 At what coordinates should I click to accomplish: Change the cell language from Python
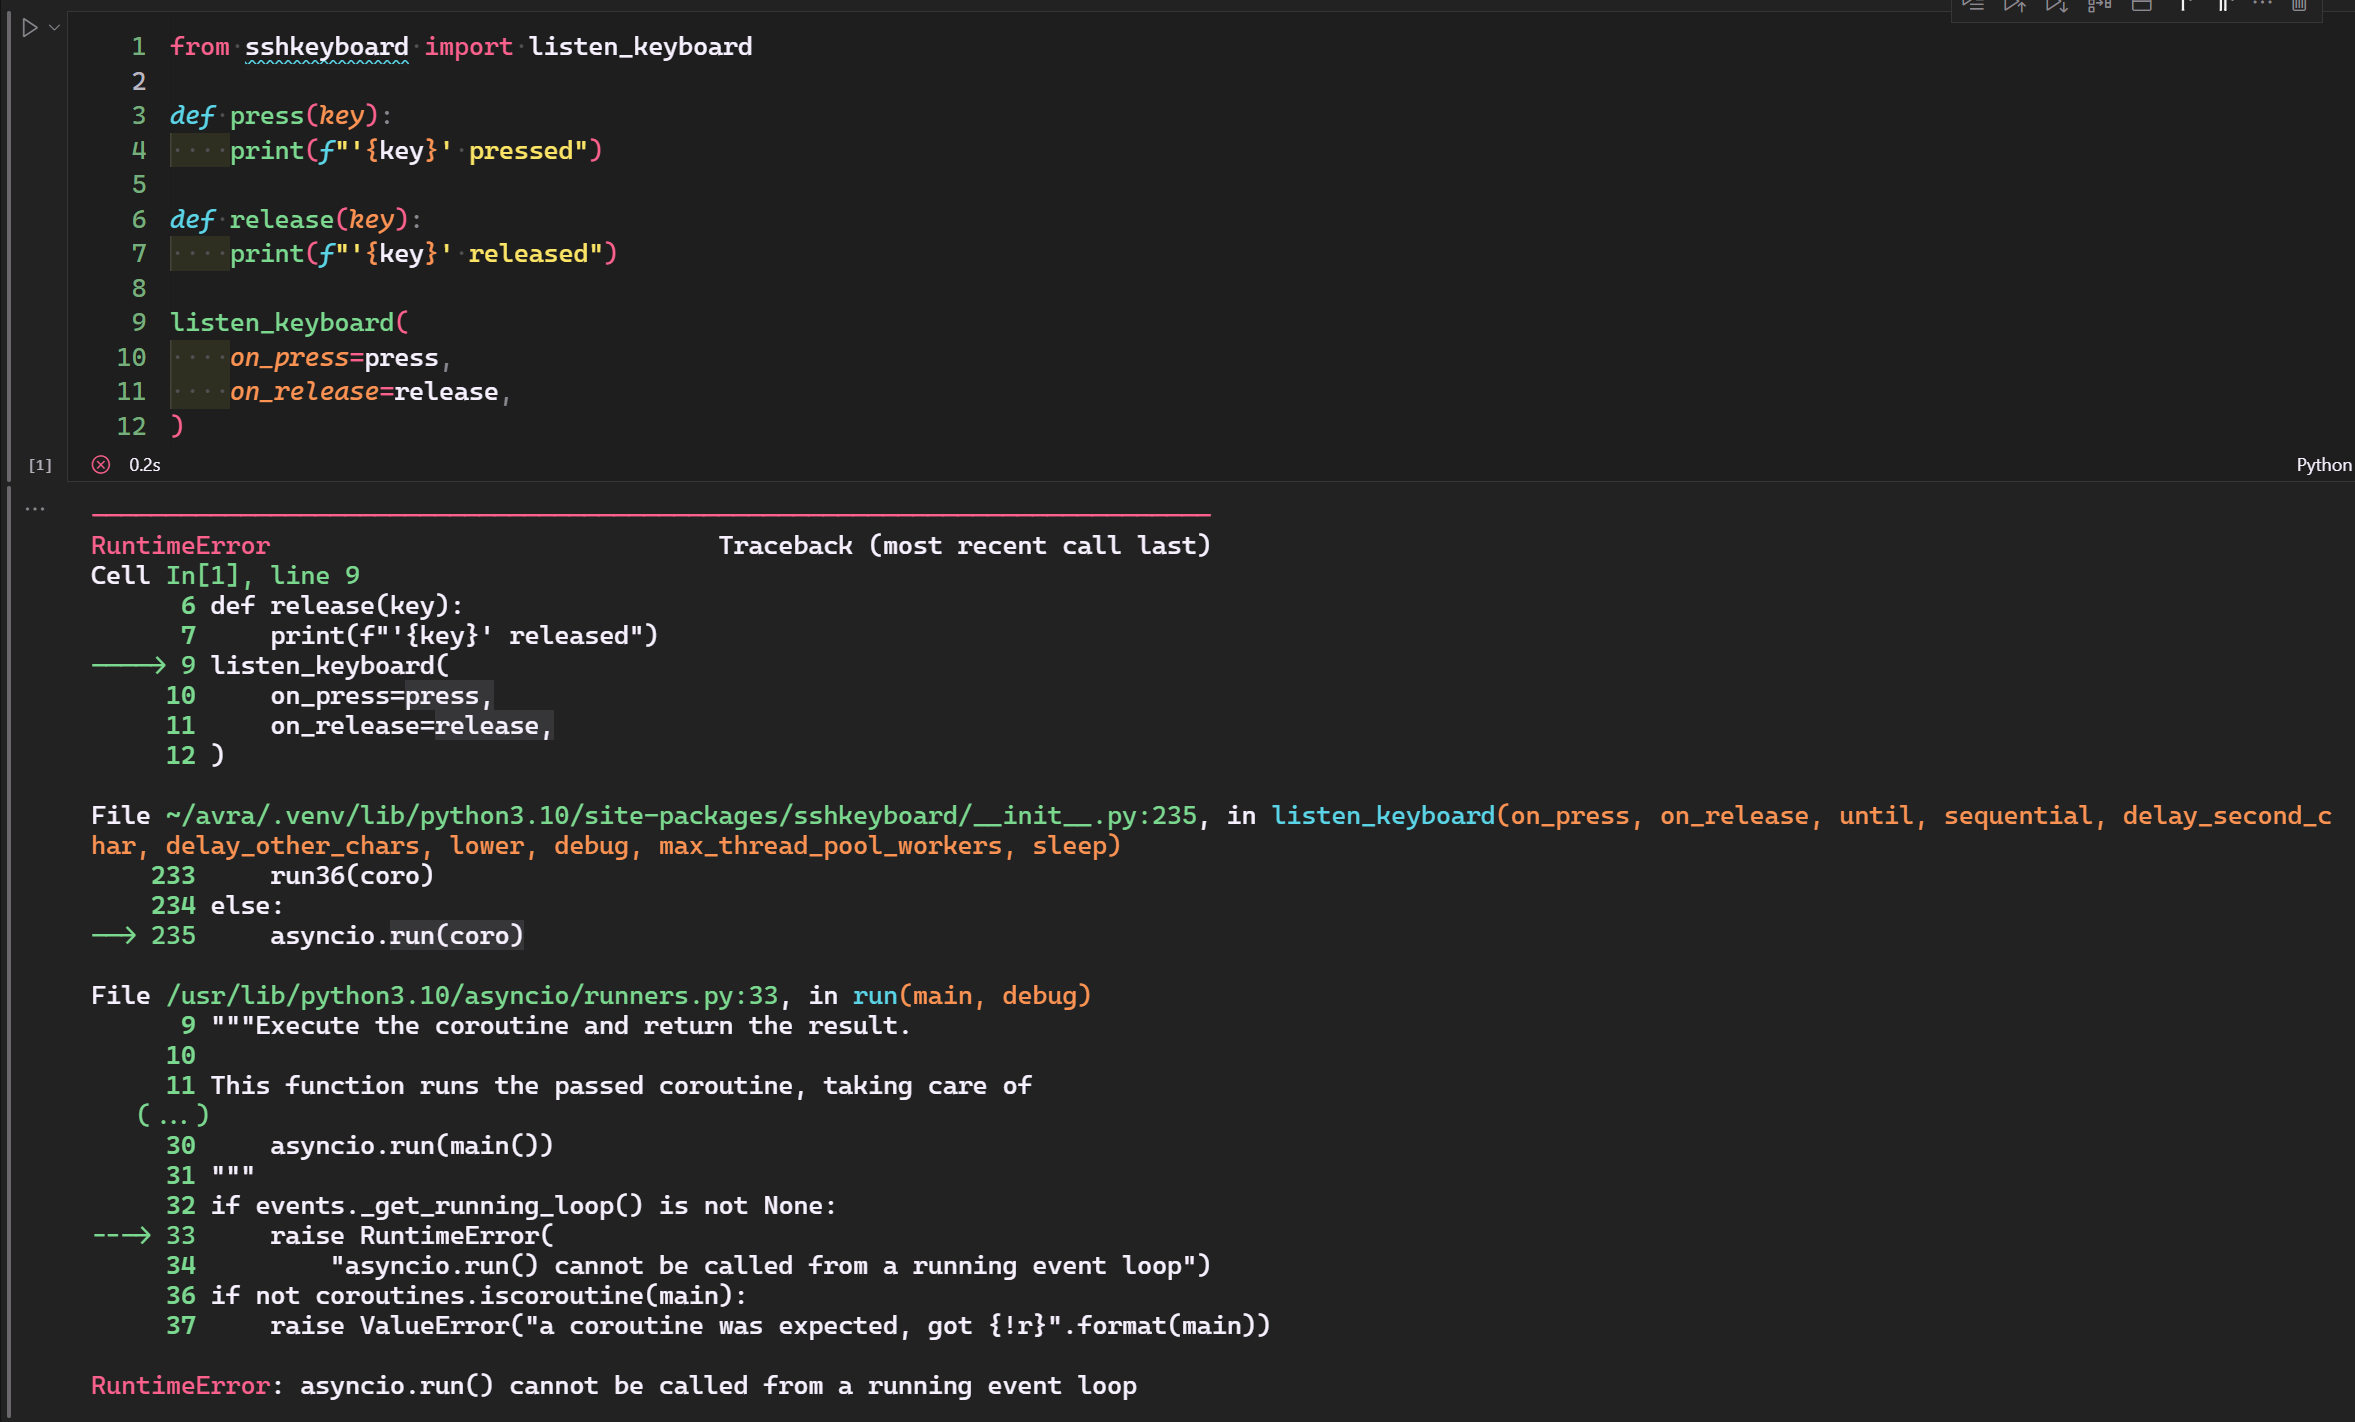click(2323, 464)
